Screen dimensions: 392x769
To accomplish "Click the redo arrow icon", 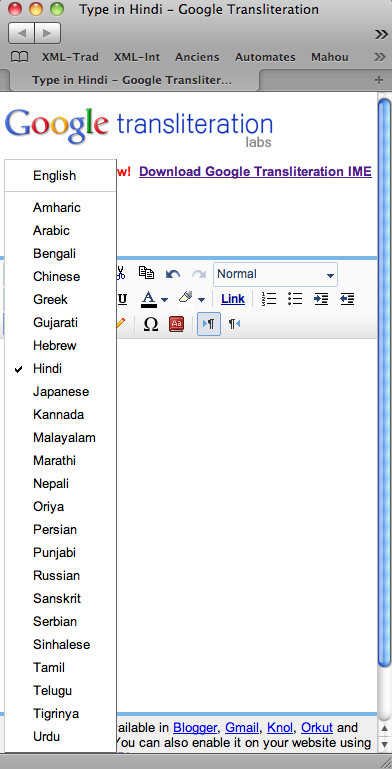I will tap(198, 274).
